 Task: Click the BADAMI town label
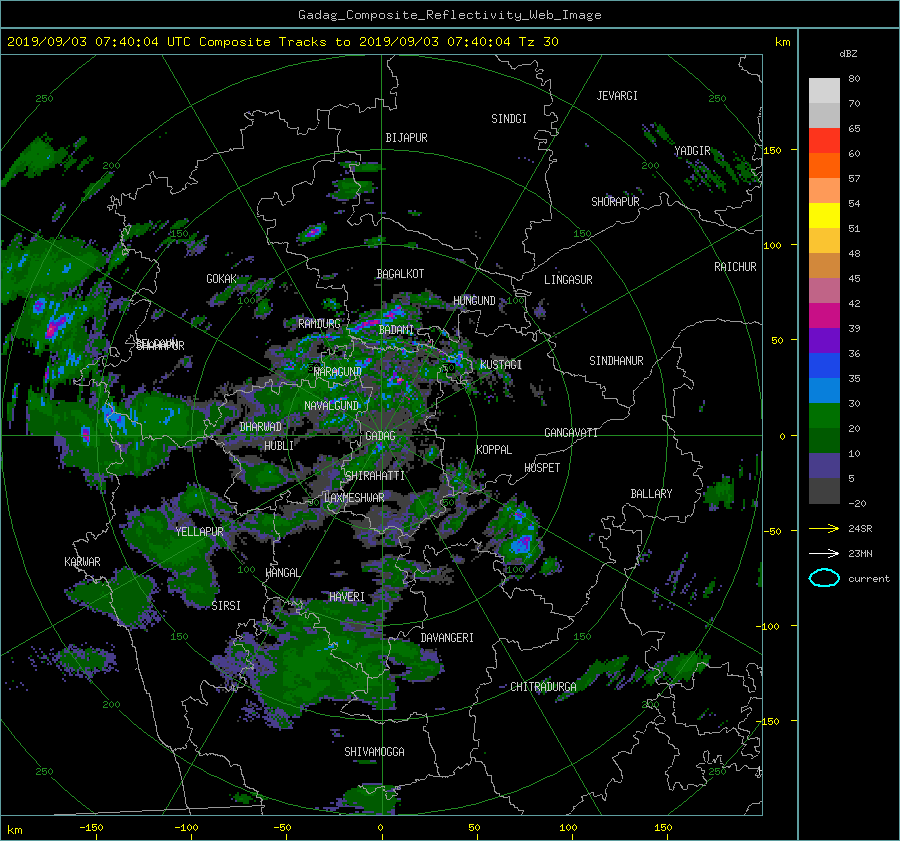point(396,330)
